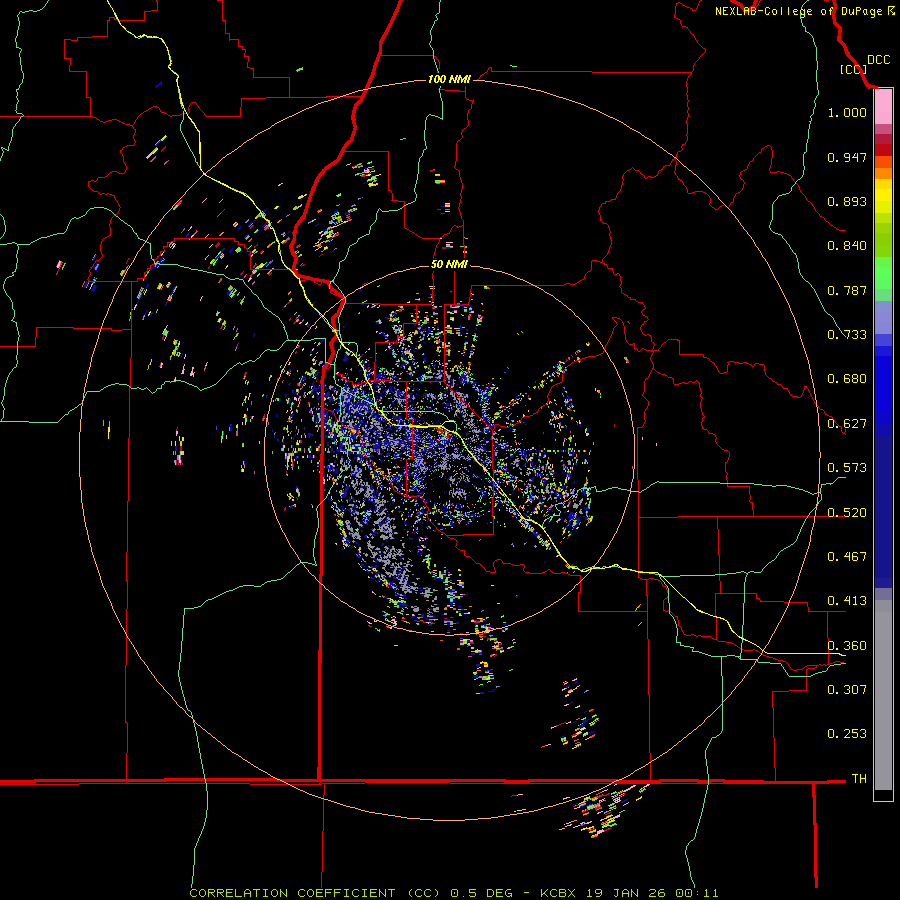Select the 0.413 color scale value

[847, 601]
